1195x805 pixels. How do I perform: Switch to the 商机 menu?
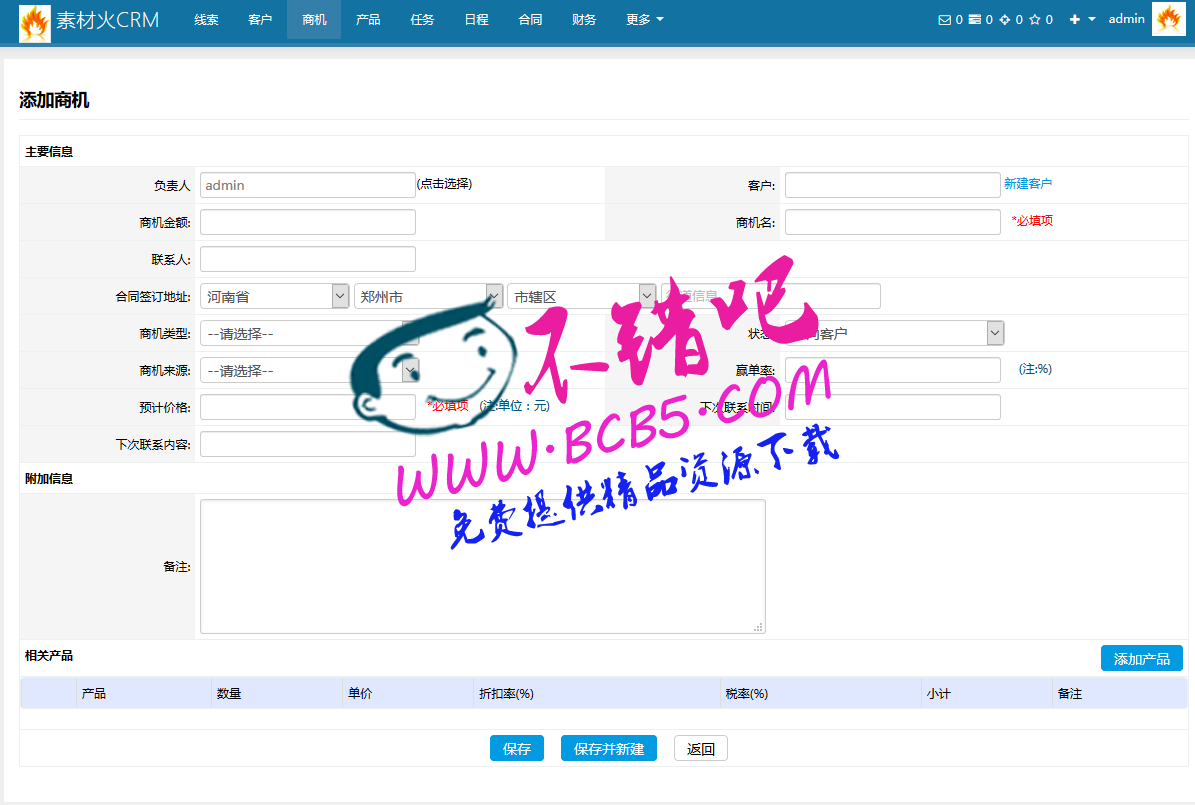click(x=314, y=20)
